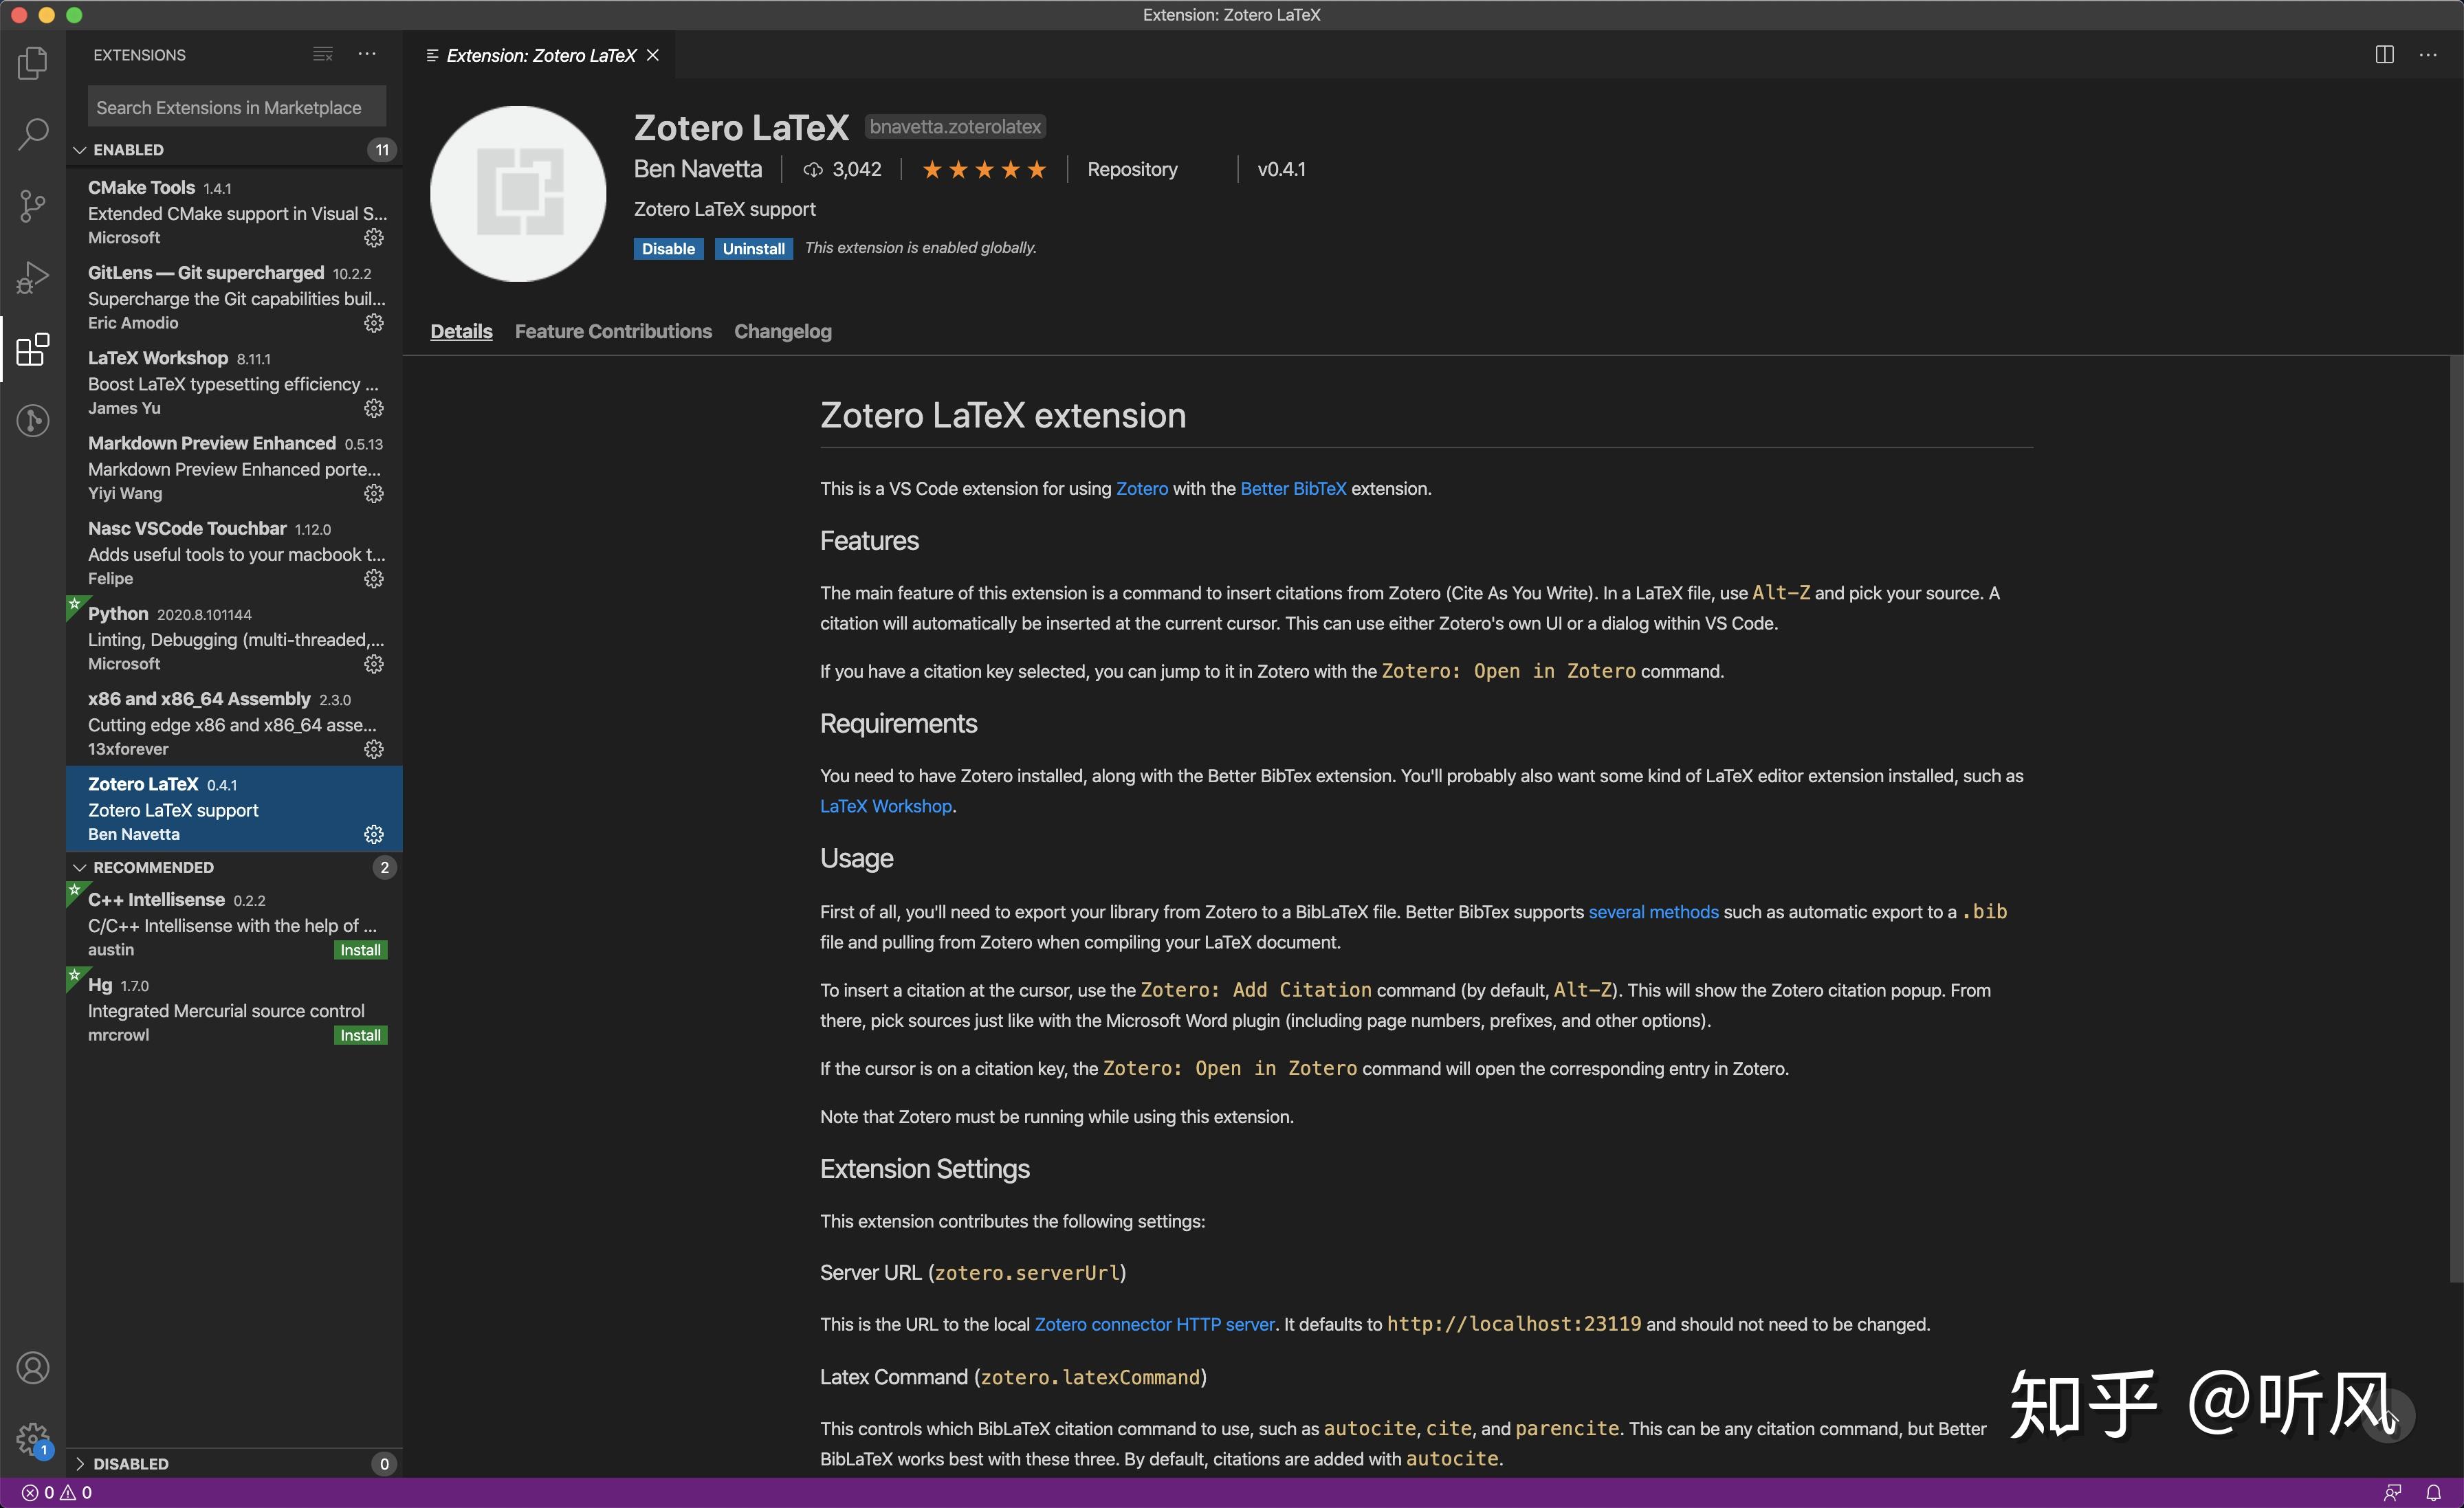Open the editor more actions menu
The image size is (2464, 1508).
pos(2428,55)
